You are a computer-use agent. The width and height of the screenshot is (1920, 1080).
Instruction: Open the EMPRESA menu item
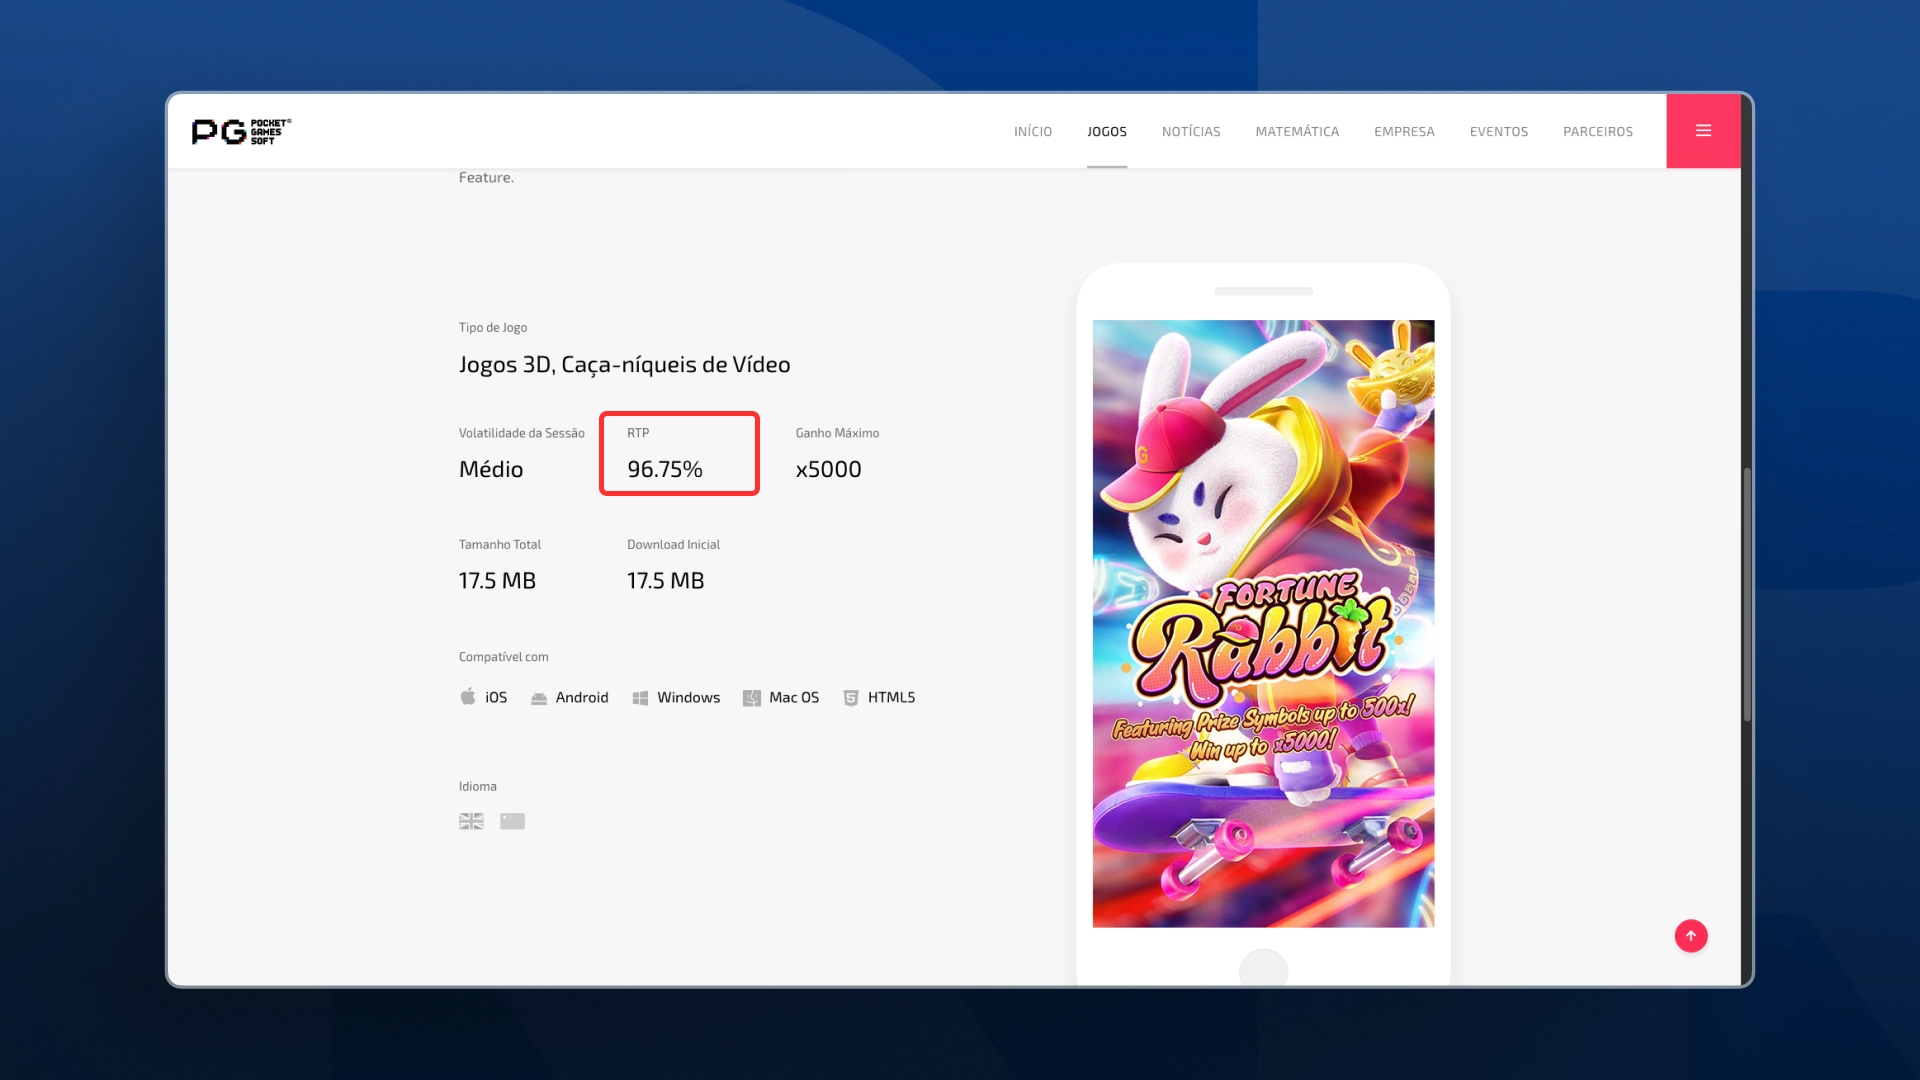click(1404, 132)
